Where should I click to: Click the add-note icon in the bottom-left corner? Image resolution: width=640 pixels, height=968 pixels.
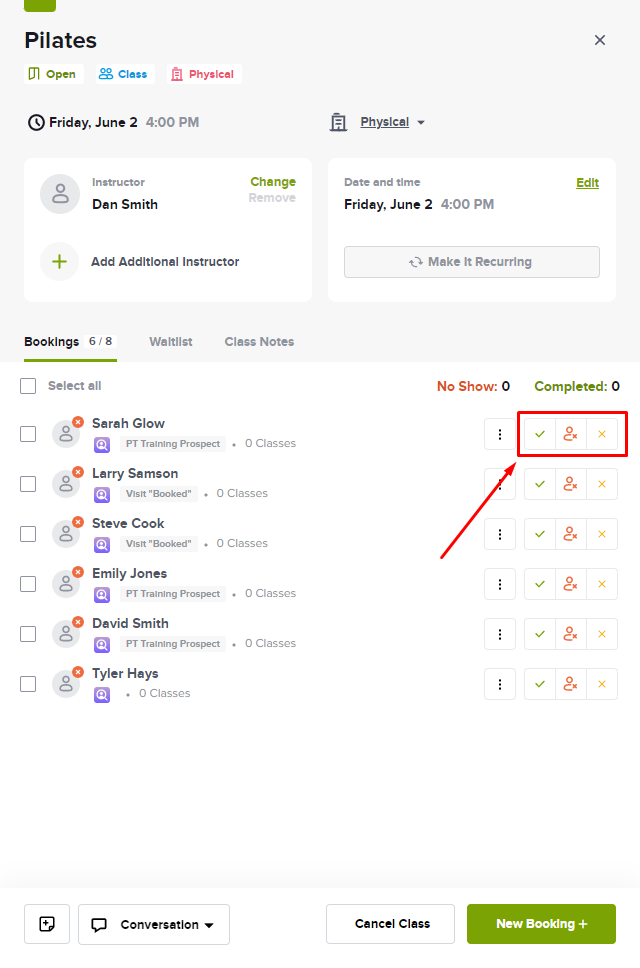pos(47,924)
